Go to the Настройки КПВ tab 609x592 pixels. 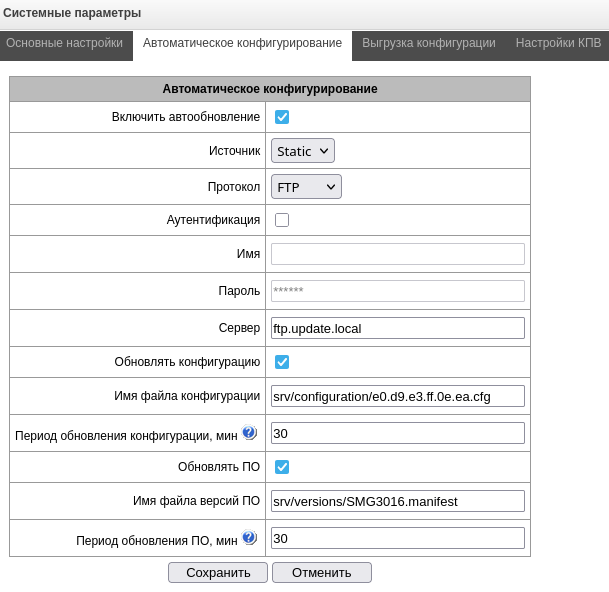(558, 43)
